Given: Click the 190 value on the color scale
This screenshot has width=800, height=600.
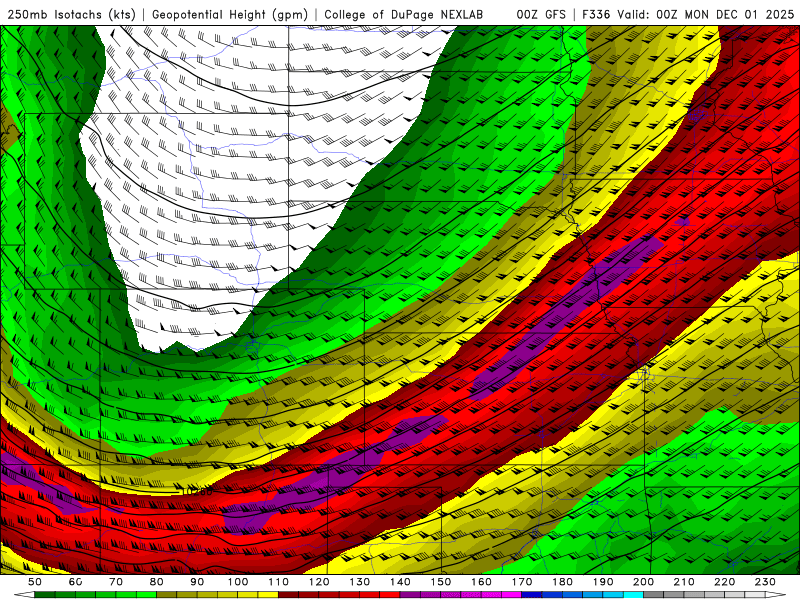Looking at the screenshot, I should (x=603, y=582).
